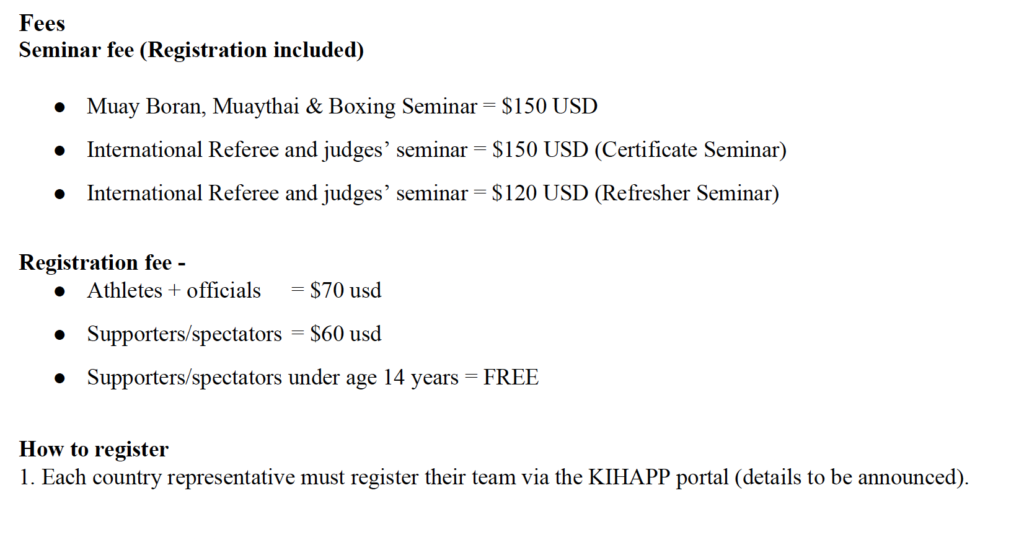
Task: Click the "(Refresher Seminar)" text
Action: point(686,193)
